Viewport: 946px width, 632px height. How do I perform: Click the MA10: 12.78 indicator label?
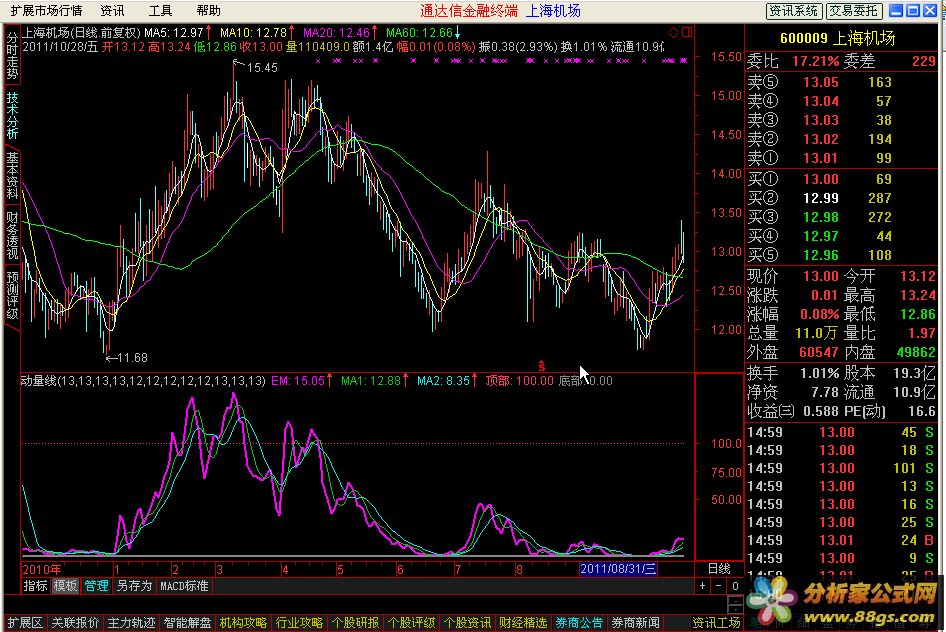coord(253,32)
